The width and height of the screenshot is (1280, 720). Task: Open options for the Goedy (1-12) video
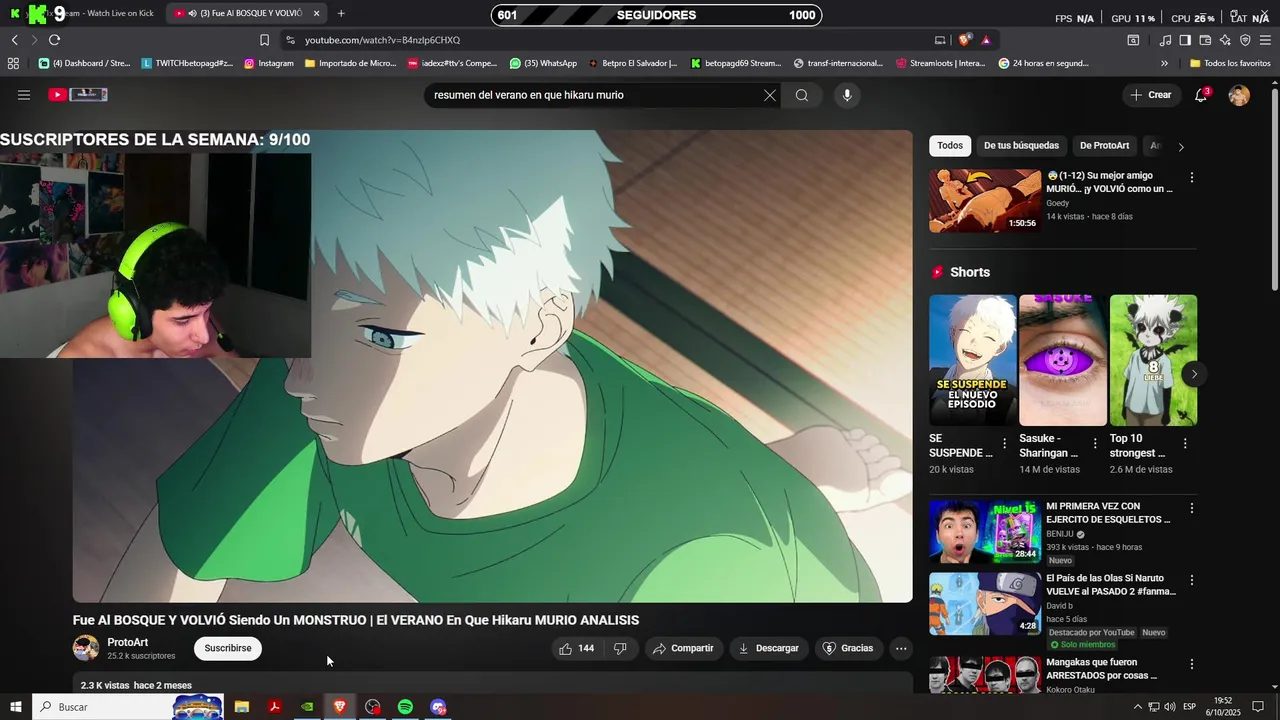click(x=1191, y=177)
